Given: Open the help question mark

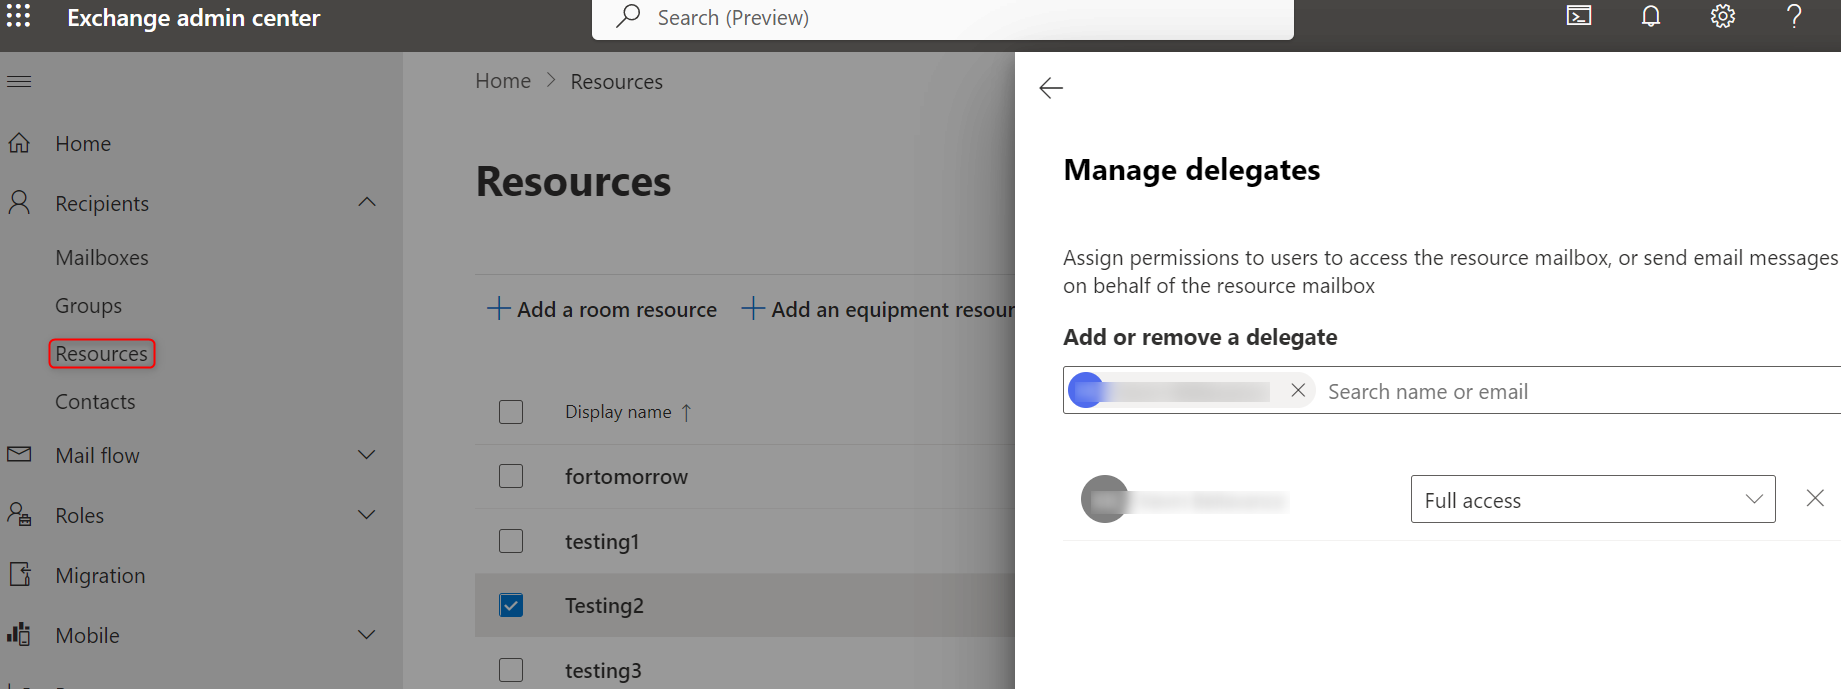Looking at the screenshot, I should pos(1795,16).
